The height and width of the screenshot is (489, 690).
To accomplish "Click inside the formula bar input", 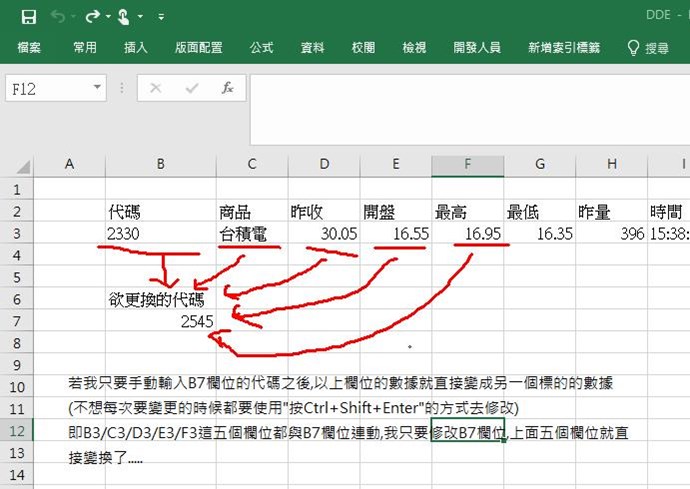I will (460, 88).
